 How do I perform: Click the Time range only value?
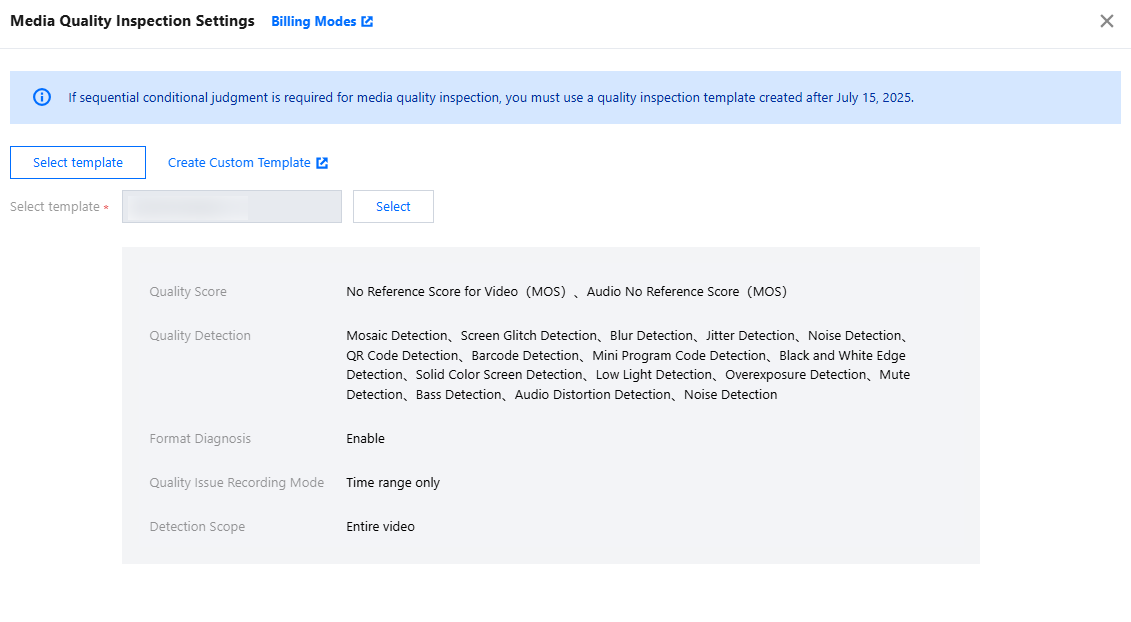[x=393, y=483]
